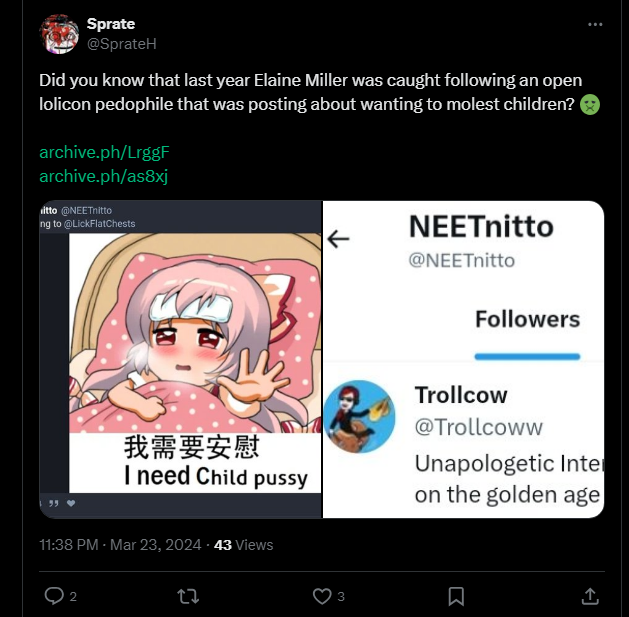
Task: Click the reply speech bubble icon
Action: point(55,596)
